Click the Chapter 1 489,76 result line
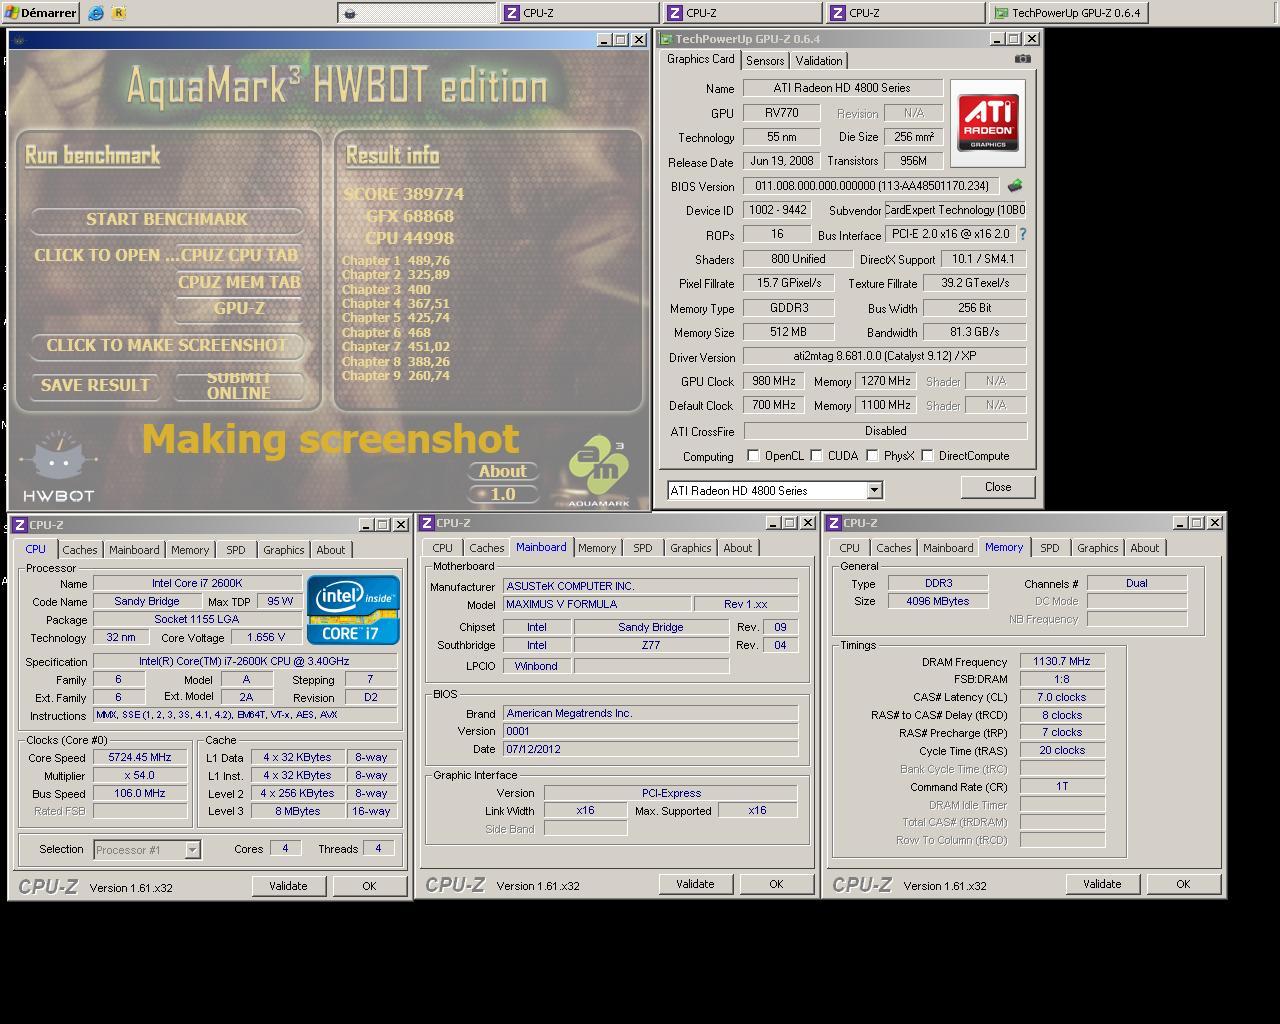This screenshot has width=1280, height=1024. [396, 260]
